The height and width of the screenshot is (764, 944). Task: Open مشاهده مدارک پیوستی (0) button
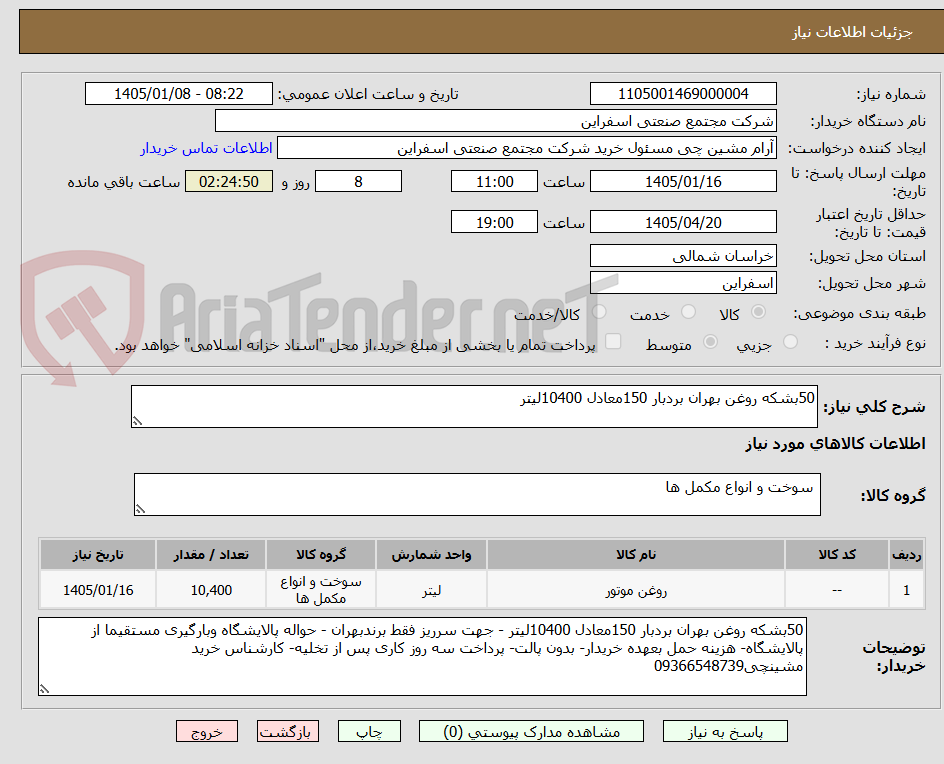[x=531, y=731]
